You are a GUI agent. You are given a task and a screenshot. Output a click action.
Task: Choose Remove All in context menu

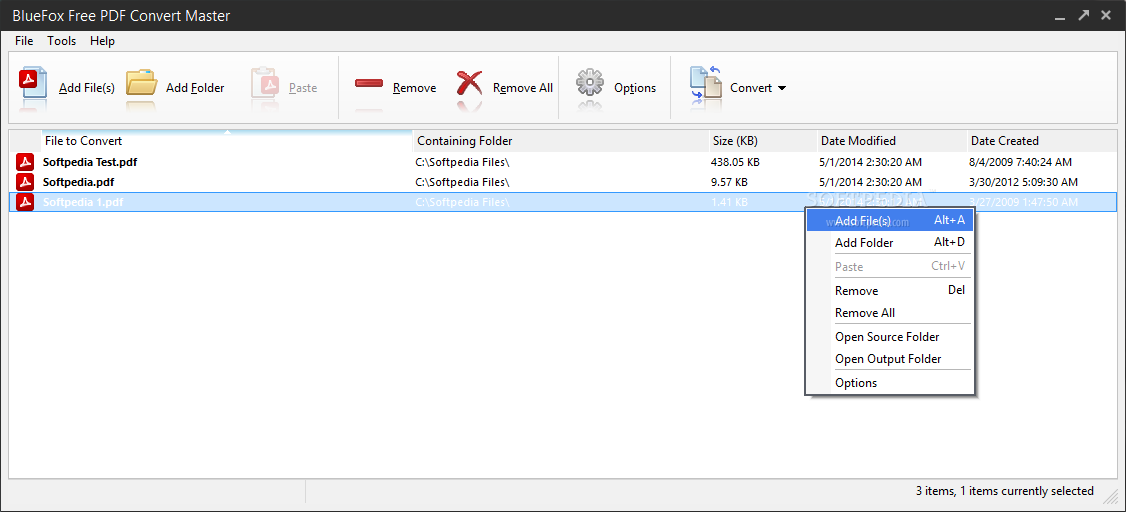(x=889, y=312)
